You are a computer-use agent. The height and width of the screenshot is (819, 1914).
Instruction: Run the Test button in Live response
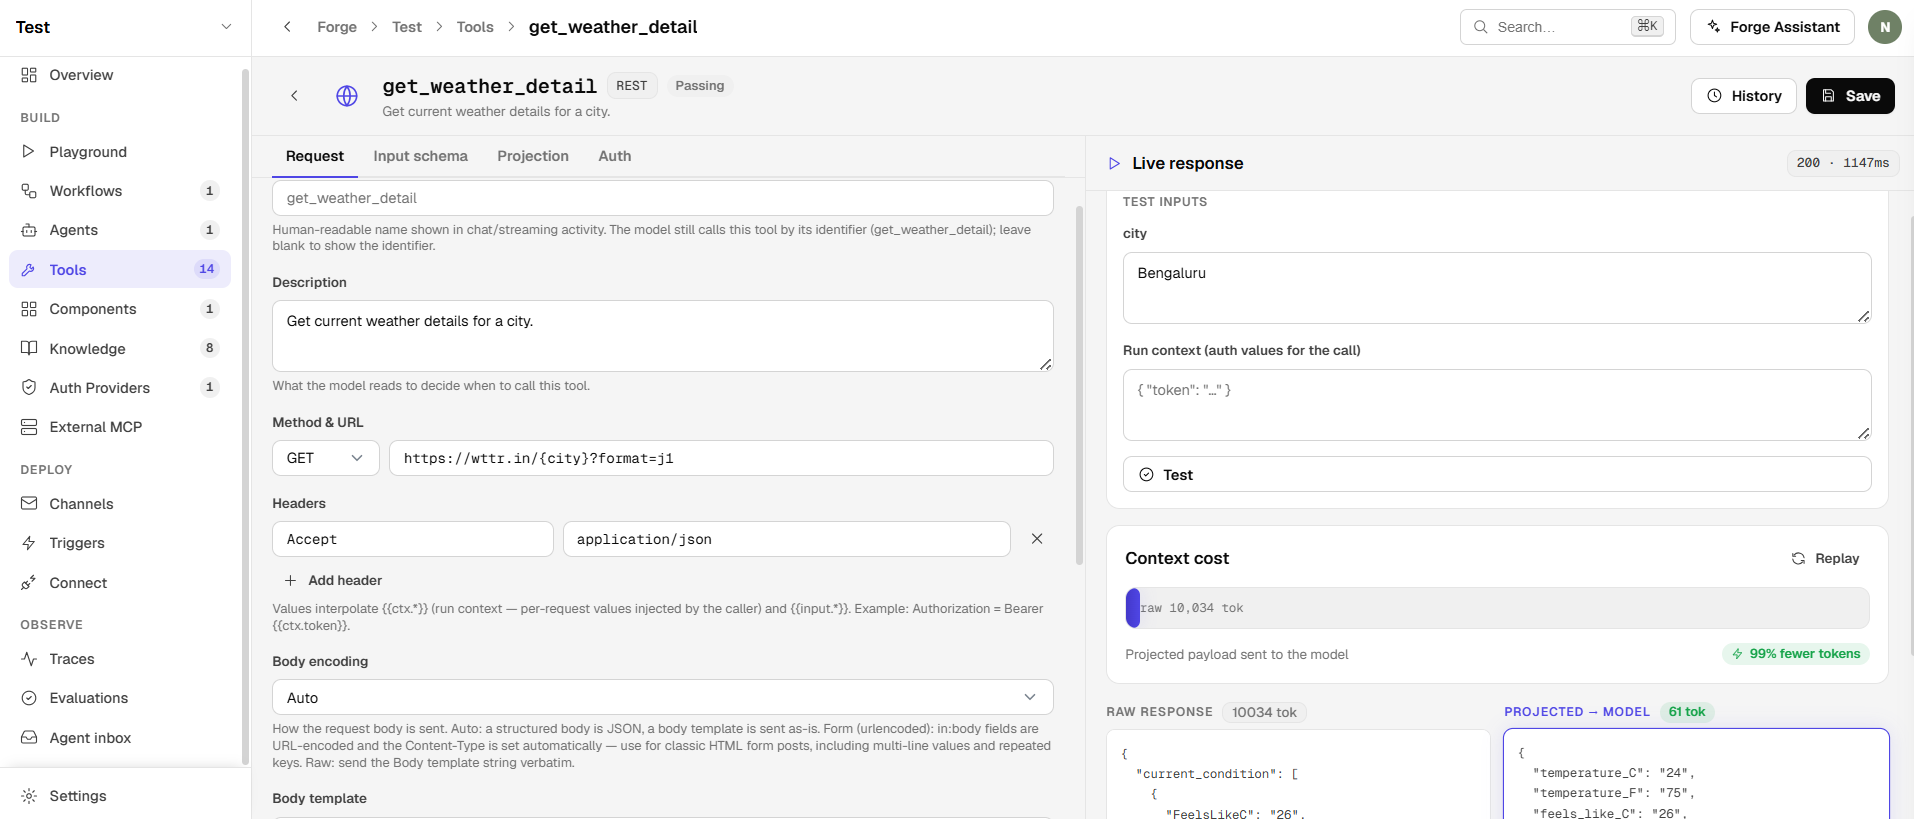(1497, 475)
